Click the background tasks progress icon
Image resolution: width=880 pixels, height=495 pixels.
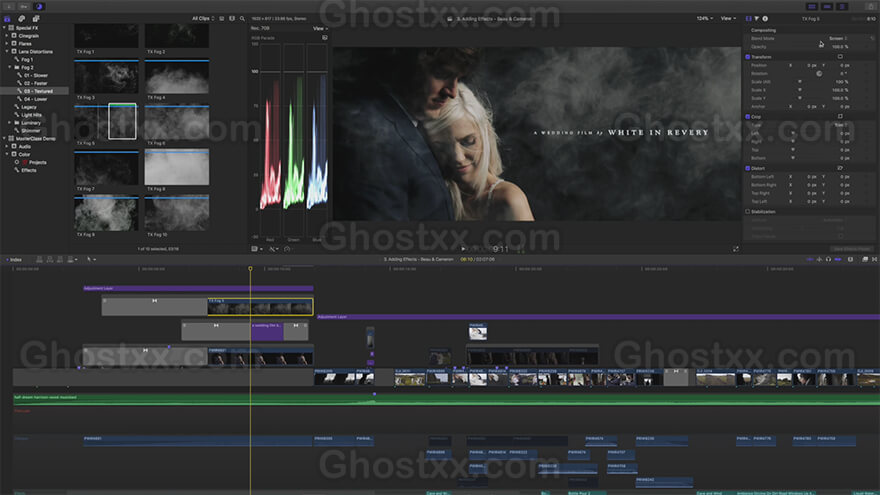coord(39,7)
